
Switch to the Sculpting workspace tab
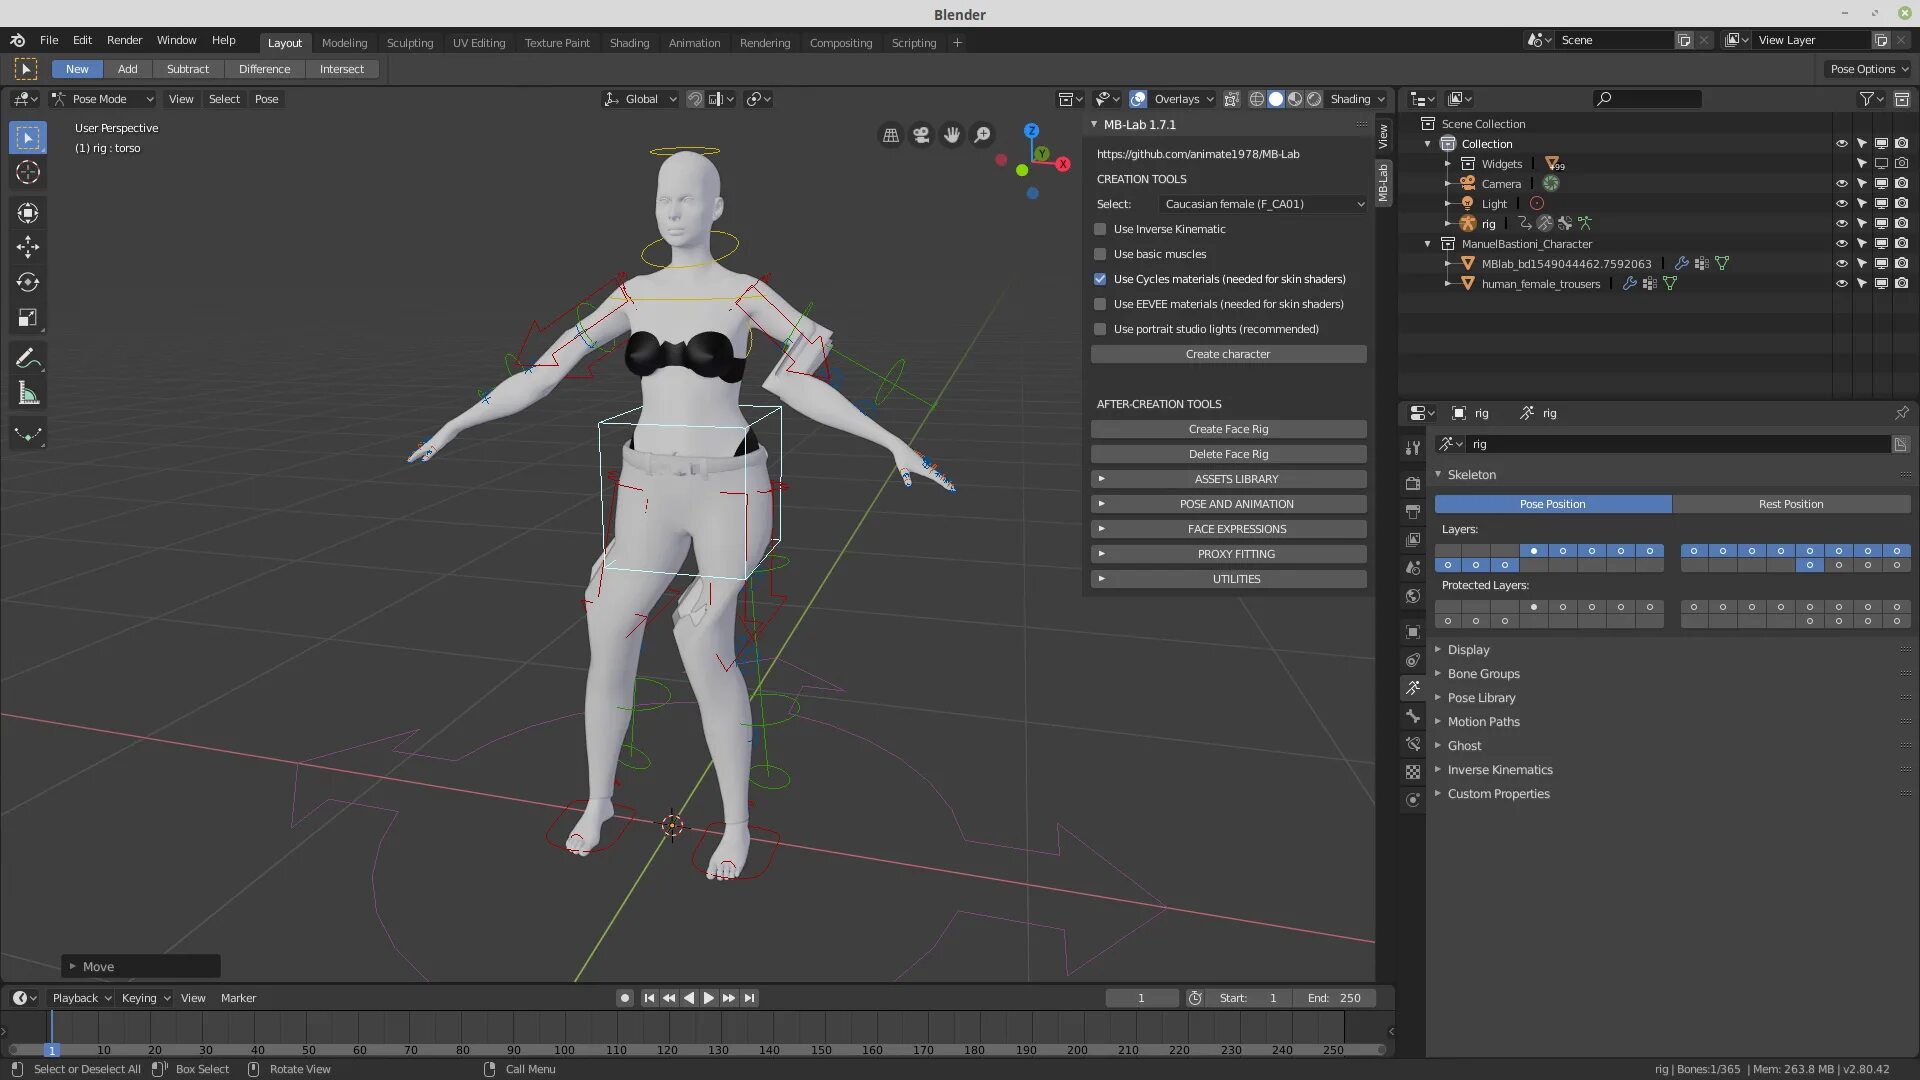410,43
